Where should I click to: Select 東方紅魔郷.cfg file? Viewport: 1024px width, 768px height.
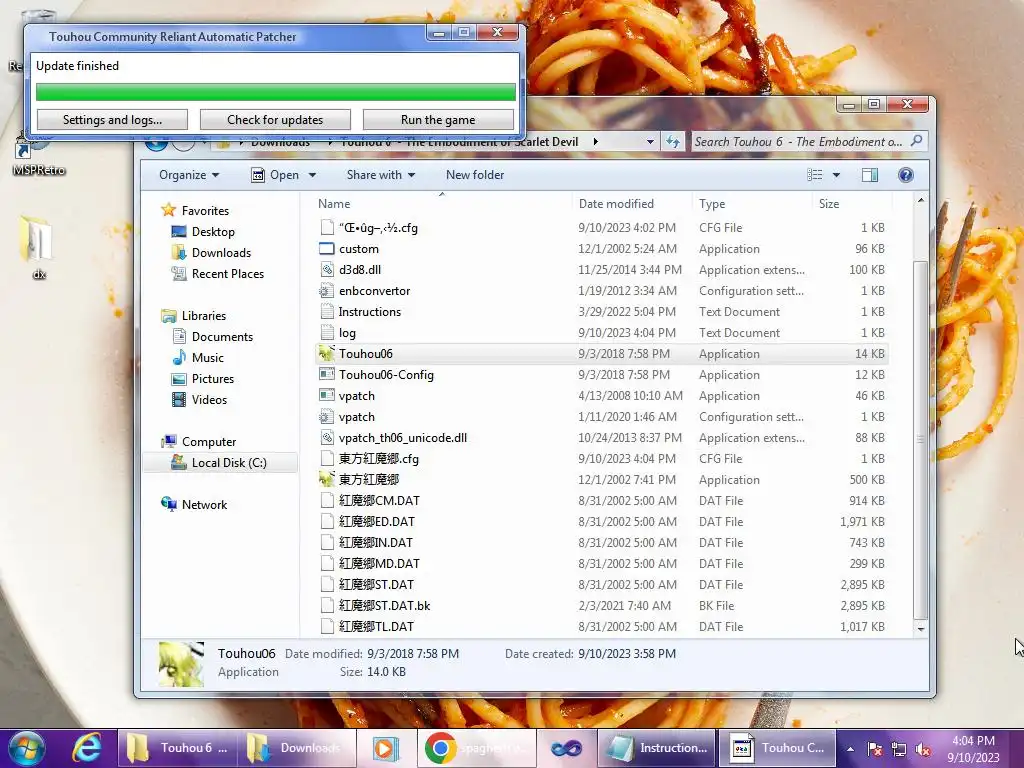click(x=379, y=458)
